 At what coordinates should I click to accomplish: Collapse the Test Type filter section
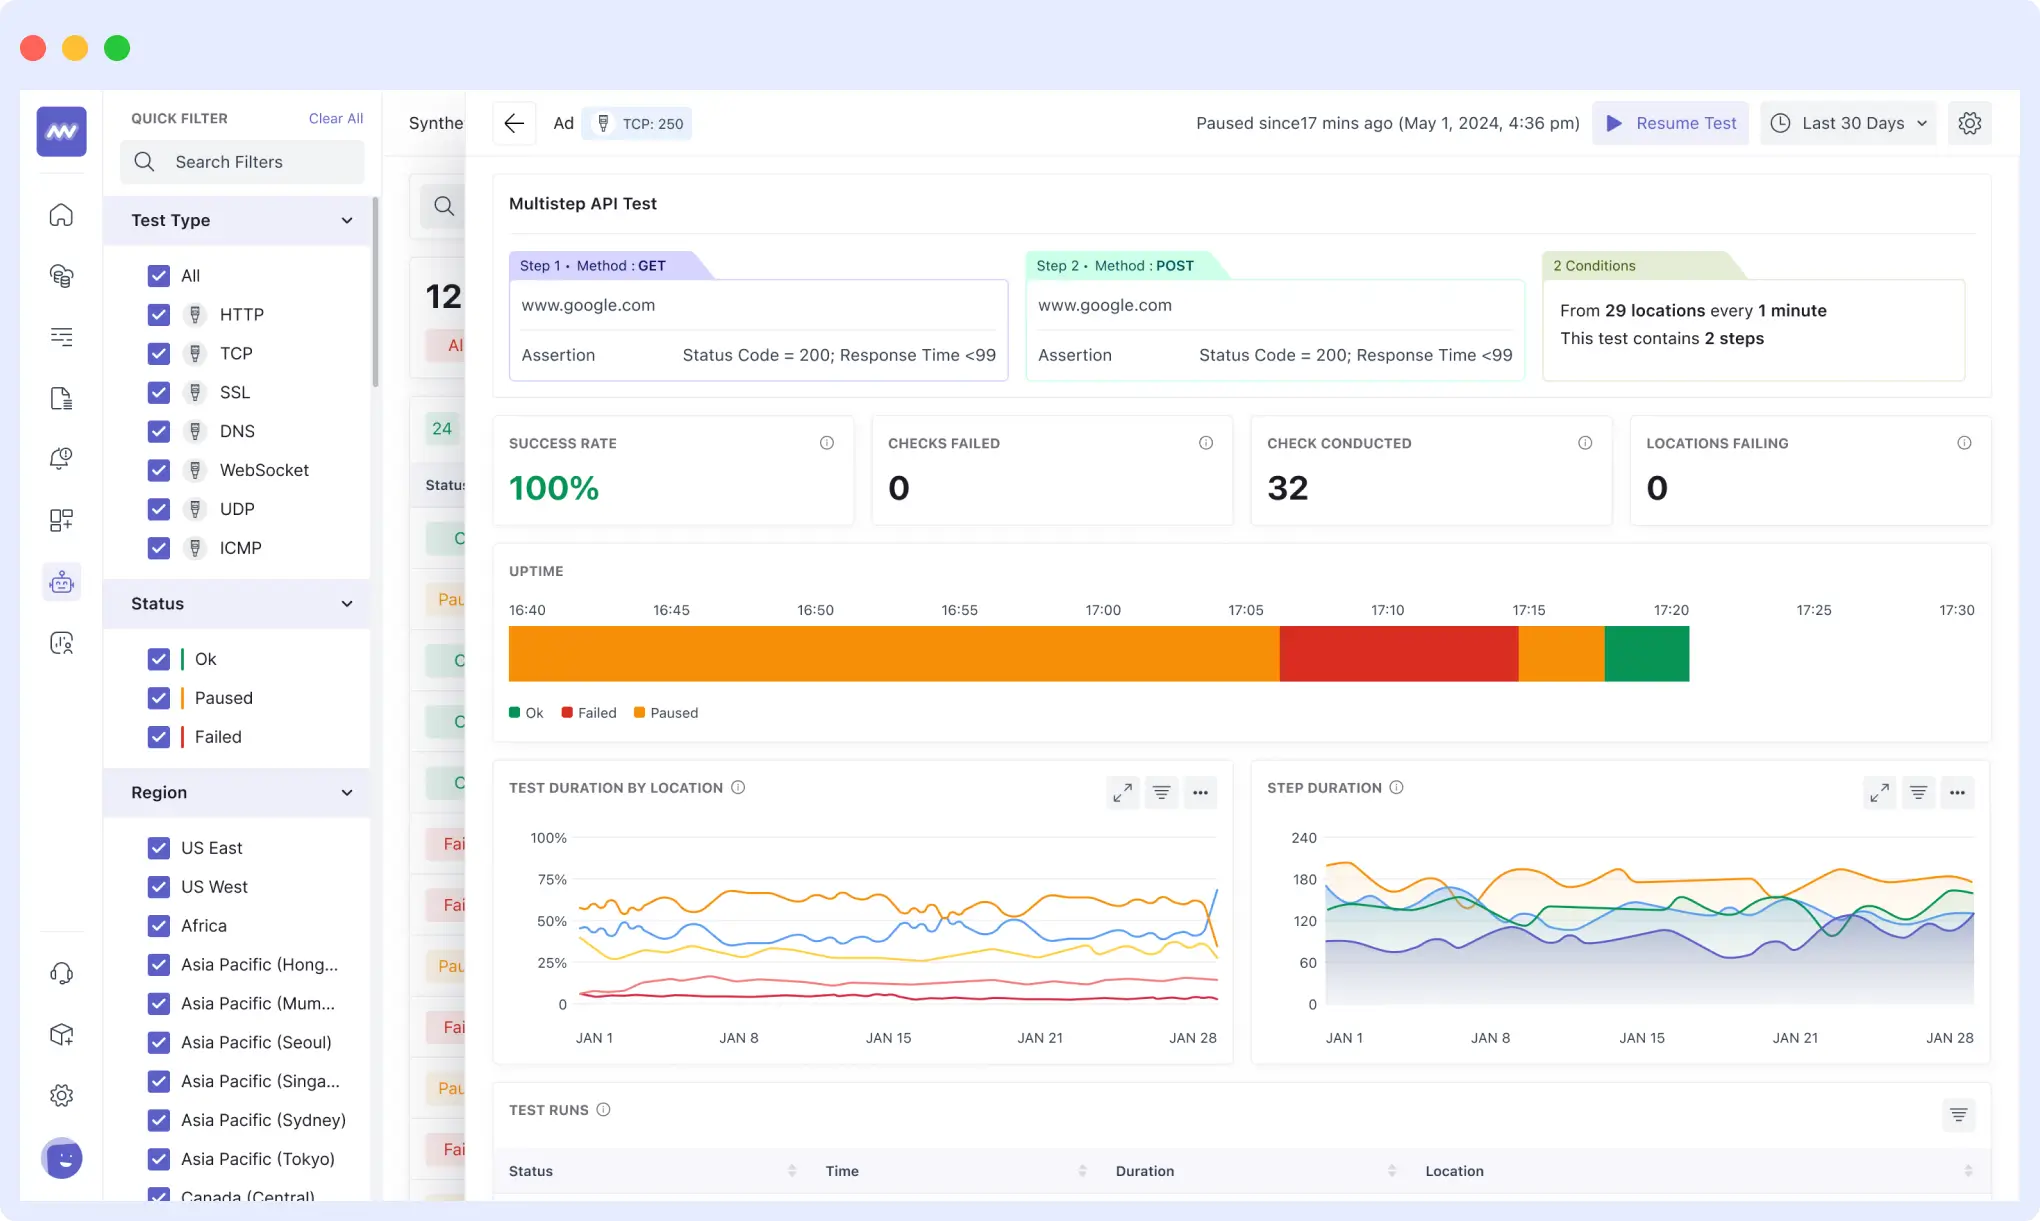coord(347,220)
